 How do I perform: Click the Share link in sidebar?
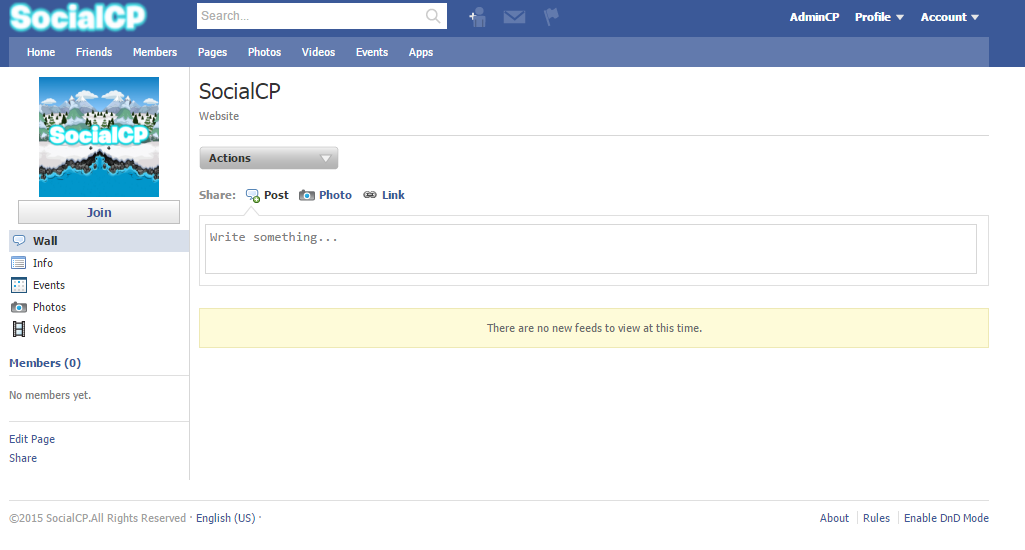[x=23, y=458]
